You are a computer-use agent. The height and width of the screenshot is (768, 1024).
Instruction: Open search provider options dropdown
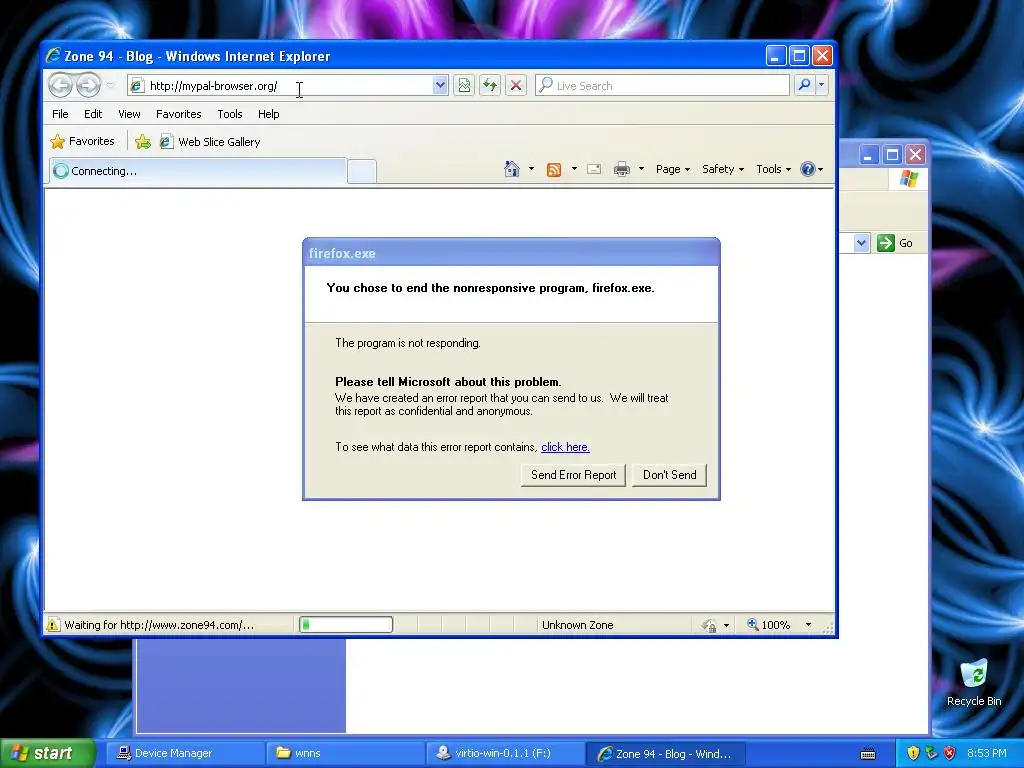[822, 85]
